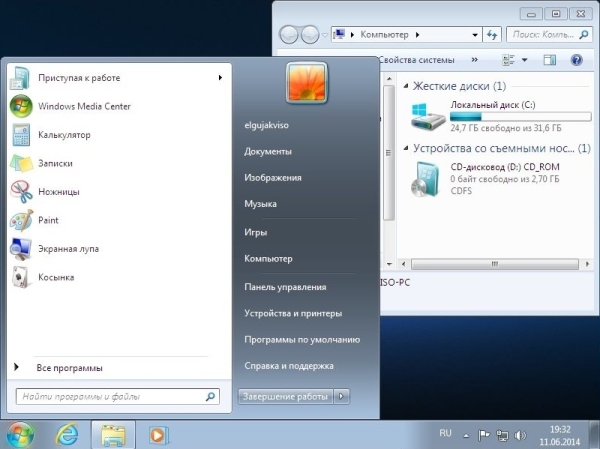The height and width of the screenshot is (449, 600).
Task: Expand the Приступая к работе submenu arrow
Action: (220, 77)
